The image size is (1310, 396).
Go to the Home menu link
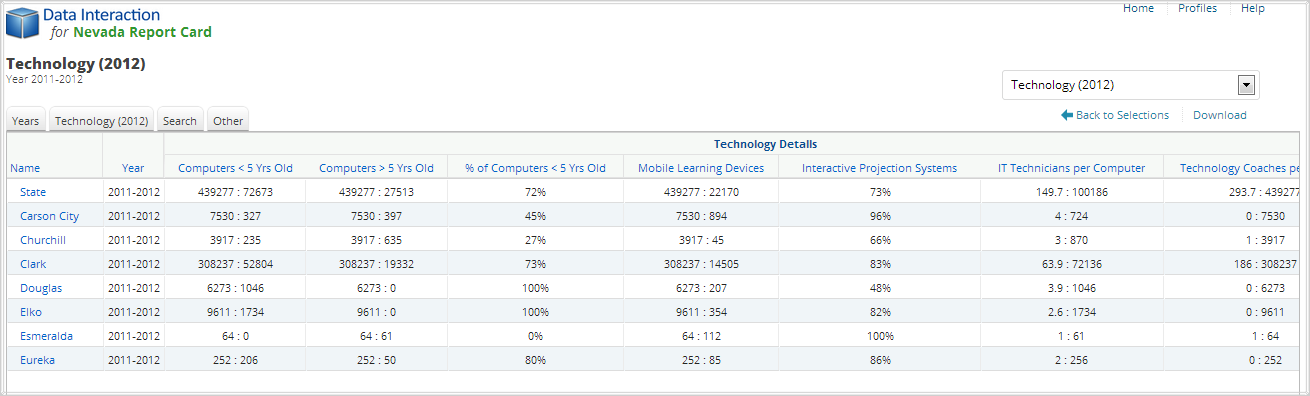tap(1138, 8)
